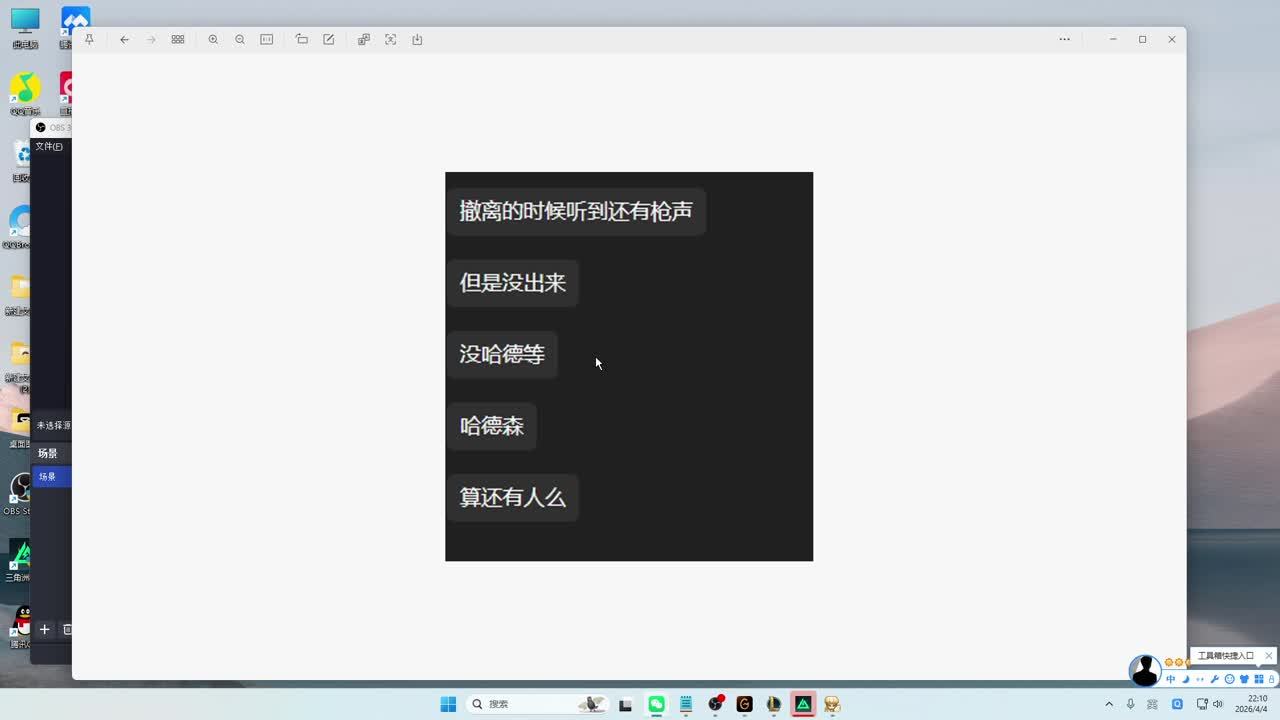The height and width of the screenshot is (720, 1280).
Task: Edit the image with the pencil icon
Action: (329, 40)
